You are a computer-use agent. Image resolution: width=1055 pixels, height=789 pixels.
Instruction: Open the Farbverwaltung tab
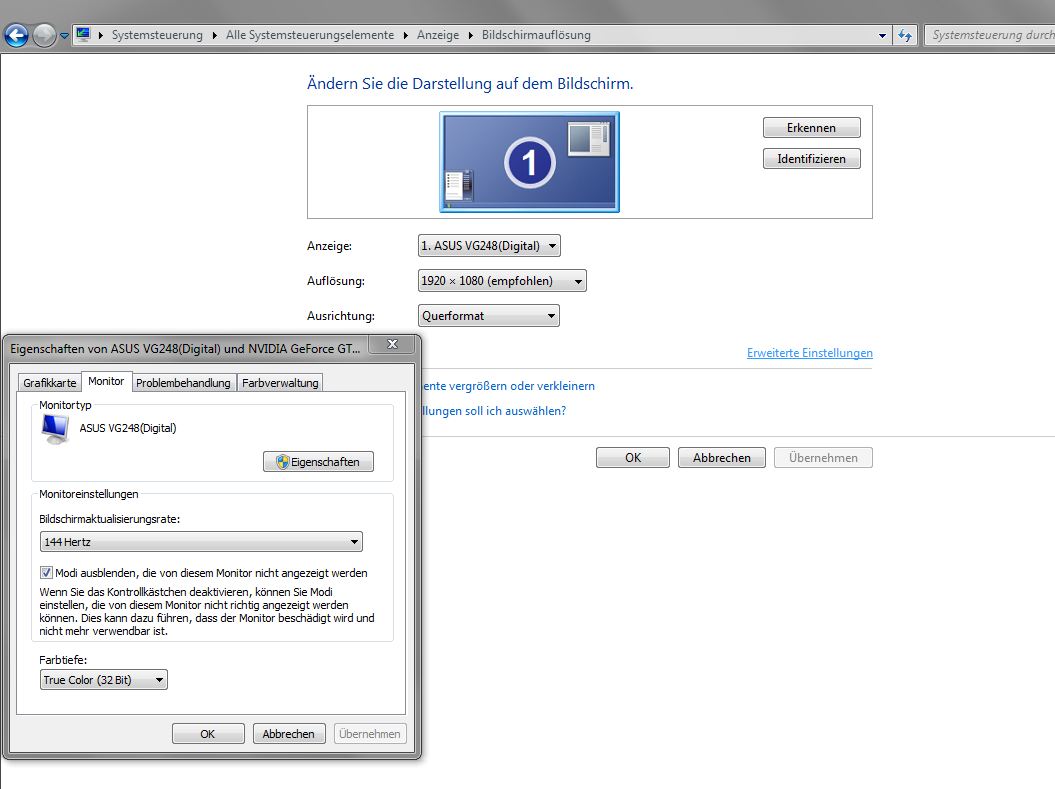(x=280, y=383)
